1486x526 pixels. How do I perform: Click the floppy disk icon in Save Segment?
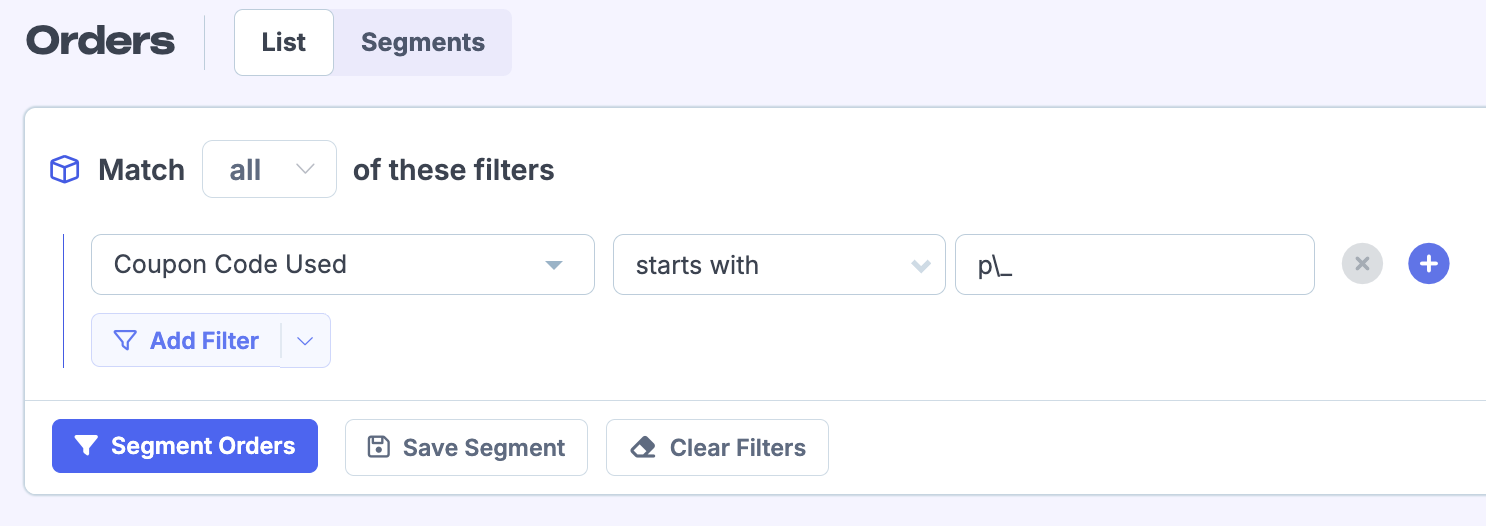(x=379, y=447)
